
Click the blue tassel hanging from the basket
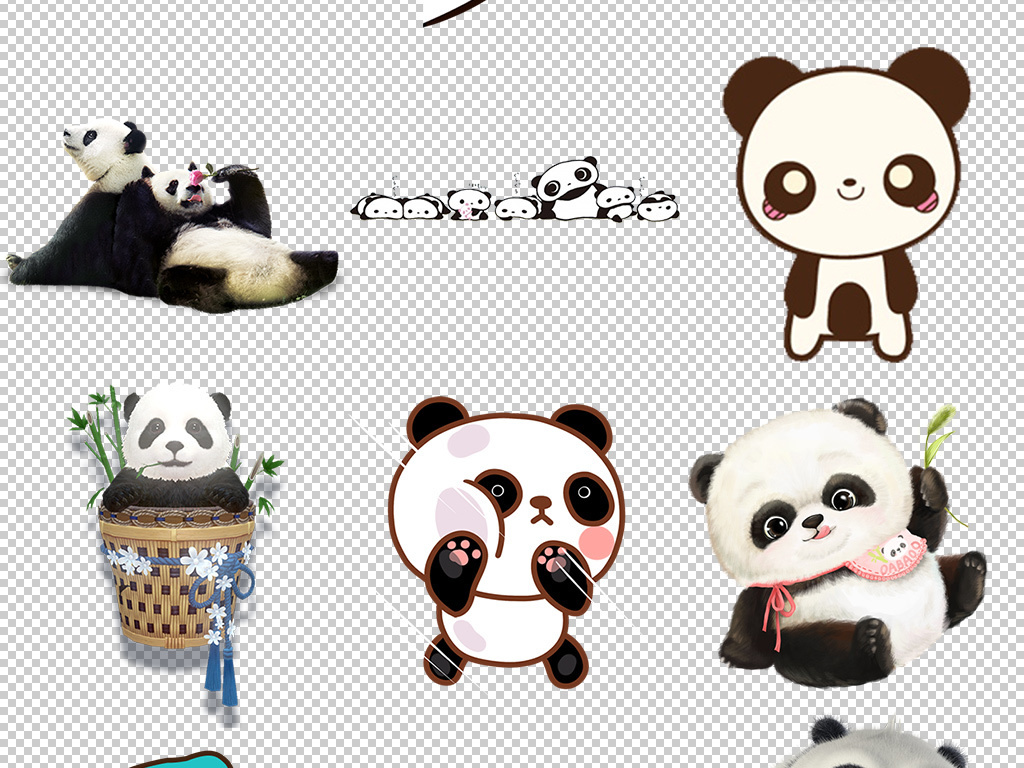[221, 673]
